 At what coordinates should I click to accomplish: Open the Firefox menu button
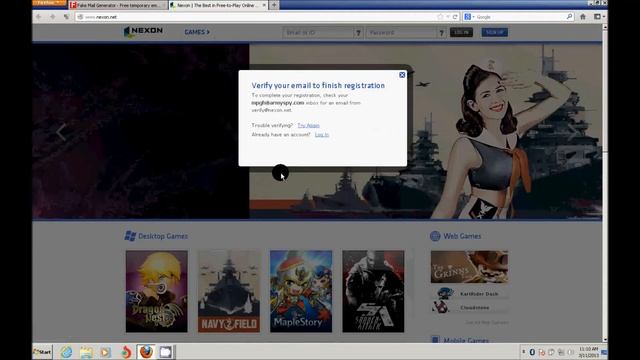[49, 3]
